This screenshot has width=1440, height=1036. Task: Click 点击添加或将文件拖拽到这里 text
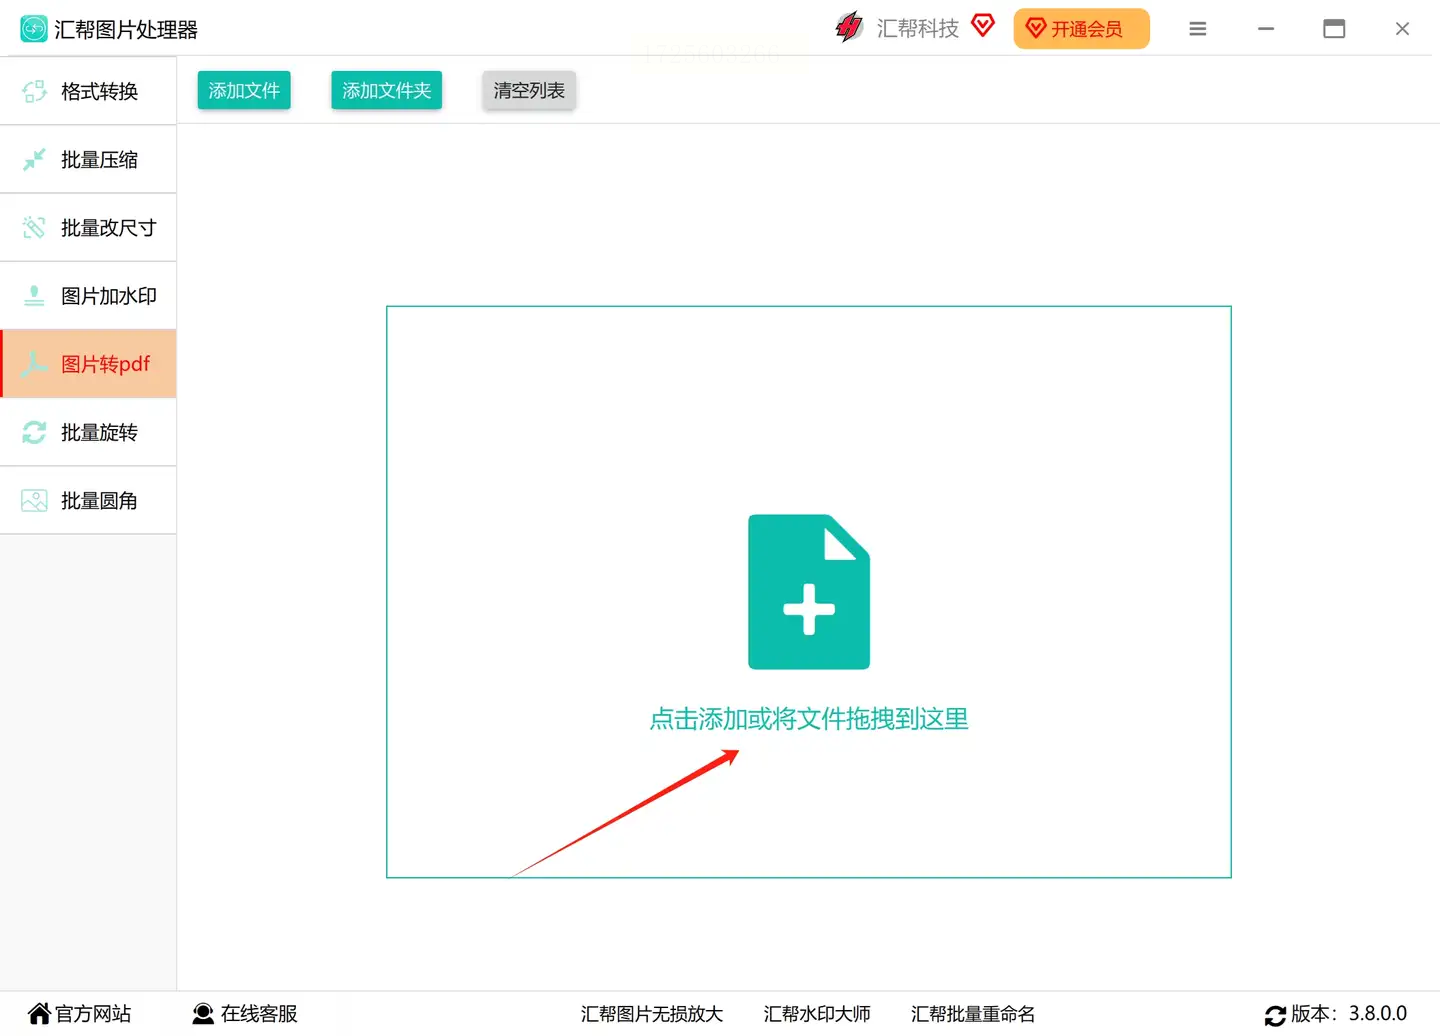[809, 719]
